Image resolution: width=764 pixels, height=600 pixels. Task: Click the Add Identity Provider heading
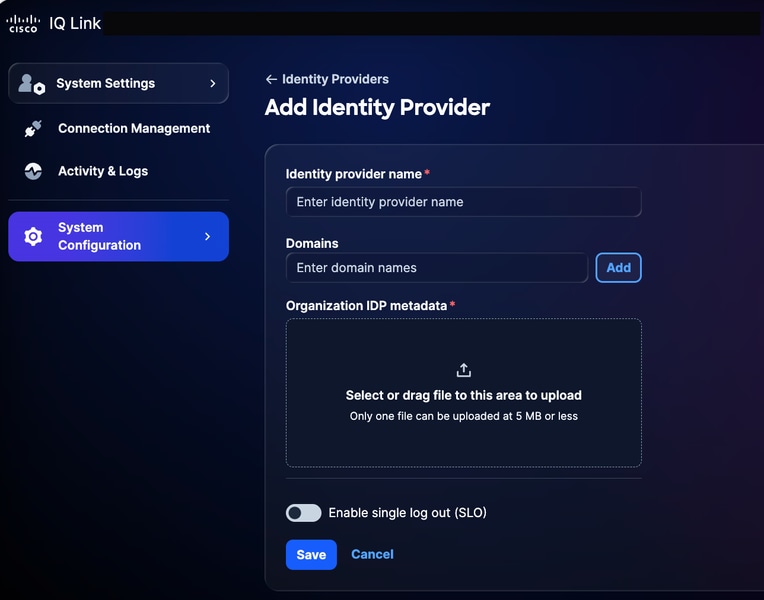(377, 108)
